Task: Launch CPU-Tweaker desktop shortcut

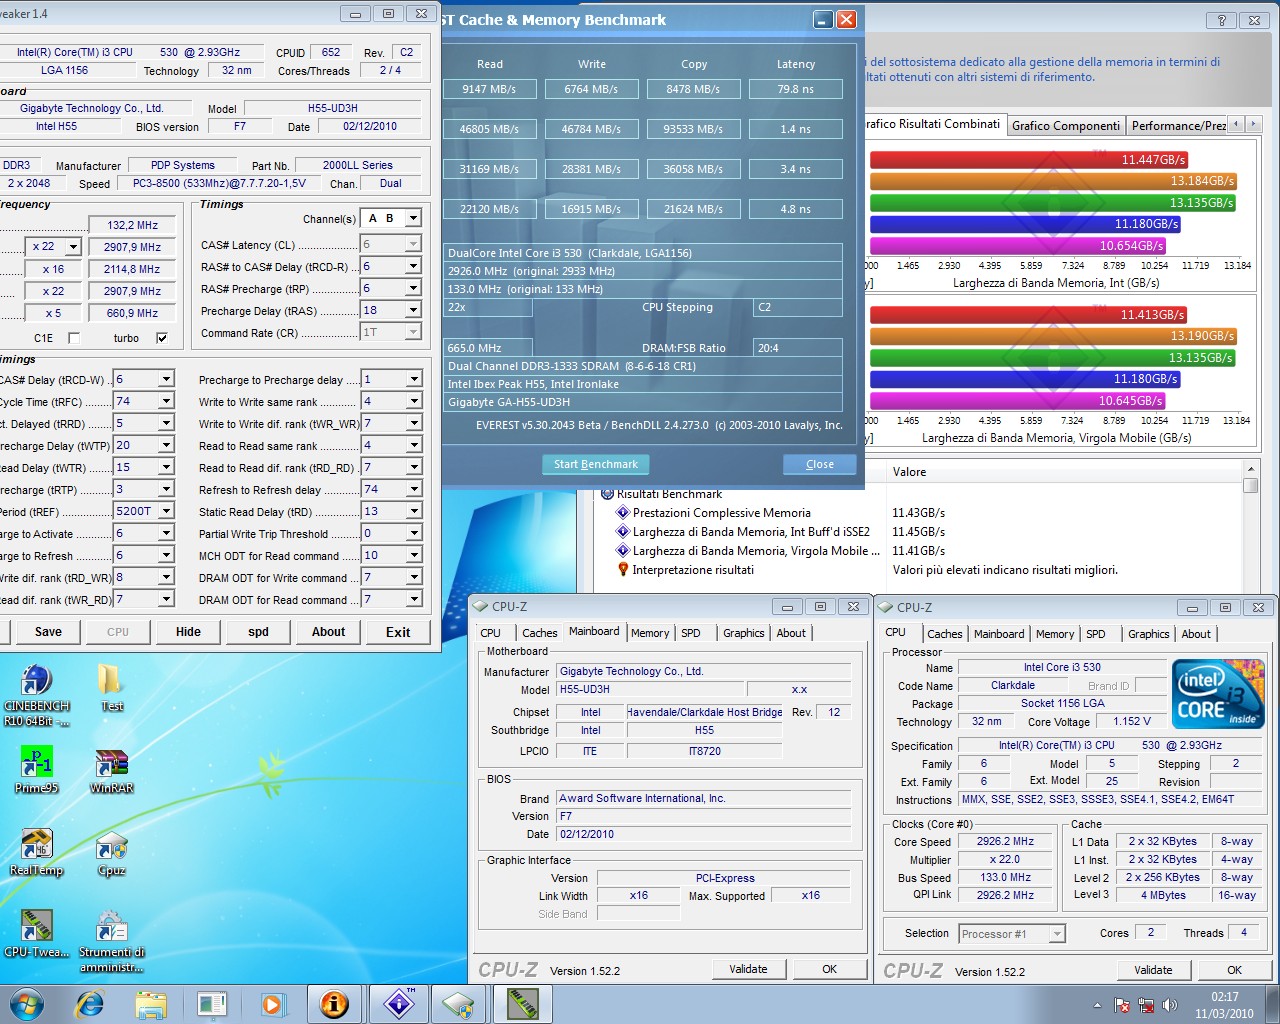Action: click(36, 934)
